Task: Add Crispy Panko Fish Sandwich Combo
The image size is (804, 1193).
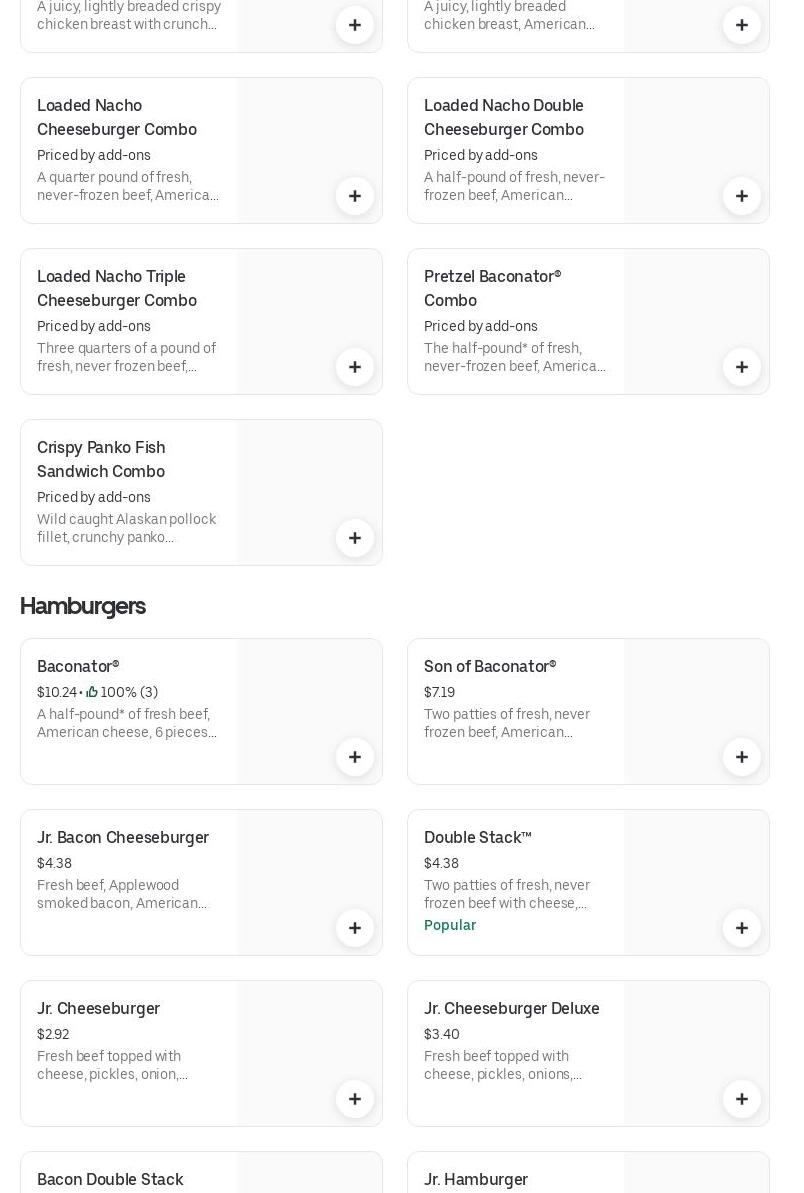Action: pyautogui.click(x=355, y=538)
